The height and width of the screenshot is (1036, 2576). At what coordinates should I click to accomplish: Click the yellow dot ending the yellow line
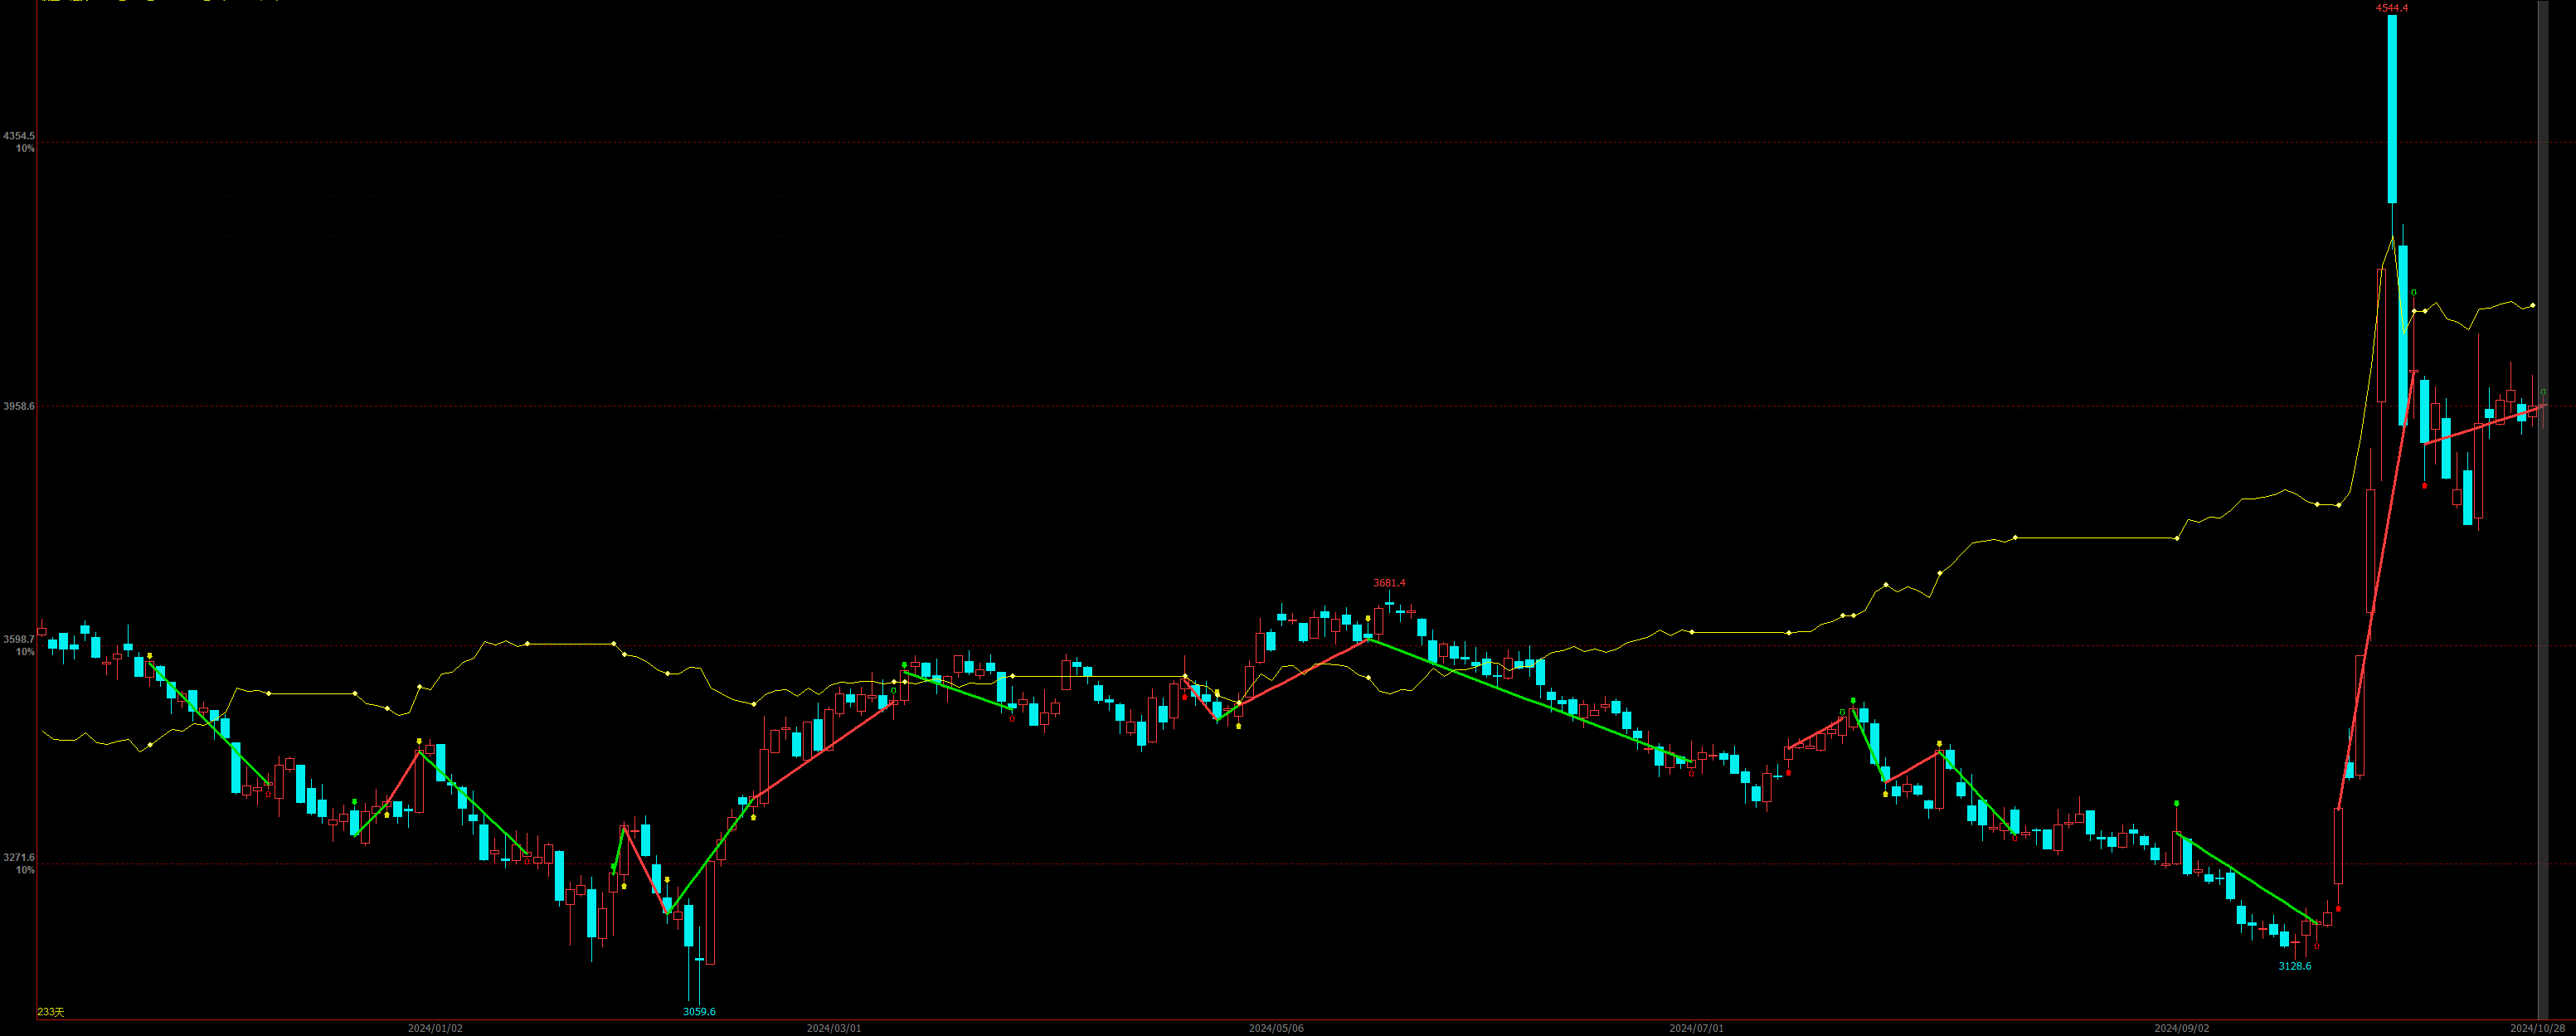2533,305
